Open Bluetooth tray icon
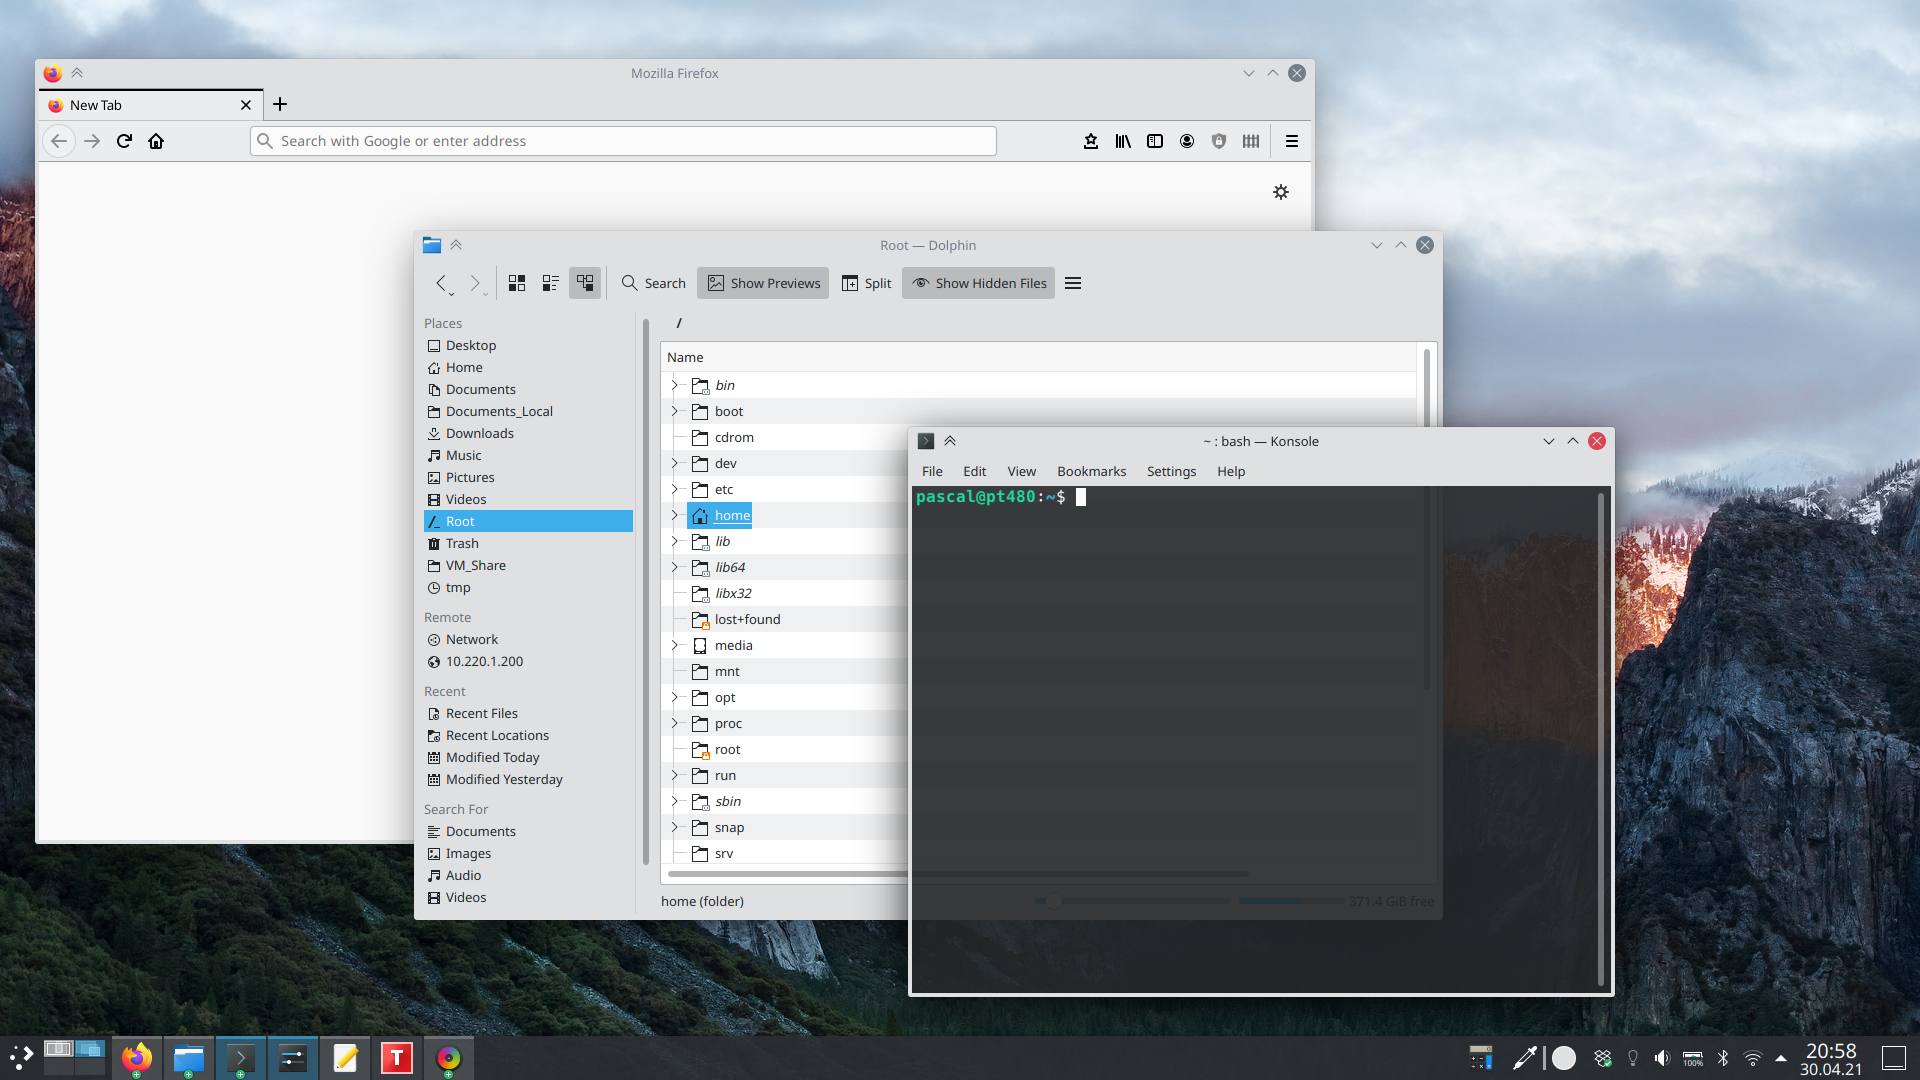The height and width of the screenshot is (1080, 1920). click(x=1723, y=1058)
